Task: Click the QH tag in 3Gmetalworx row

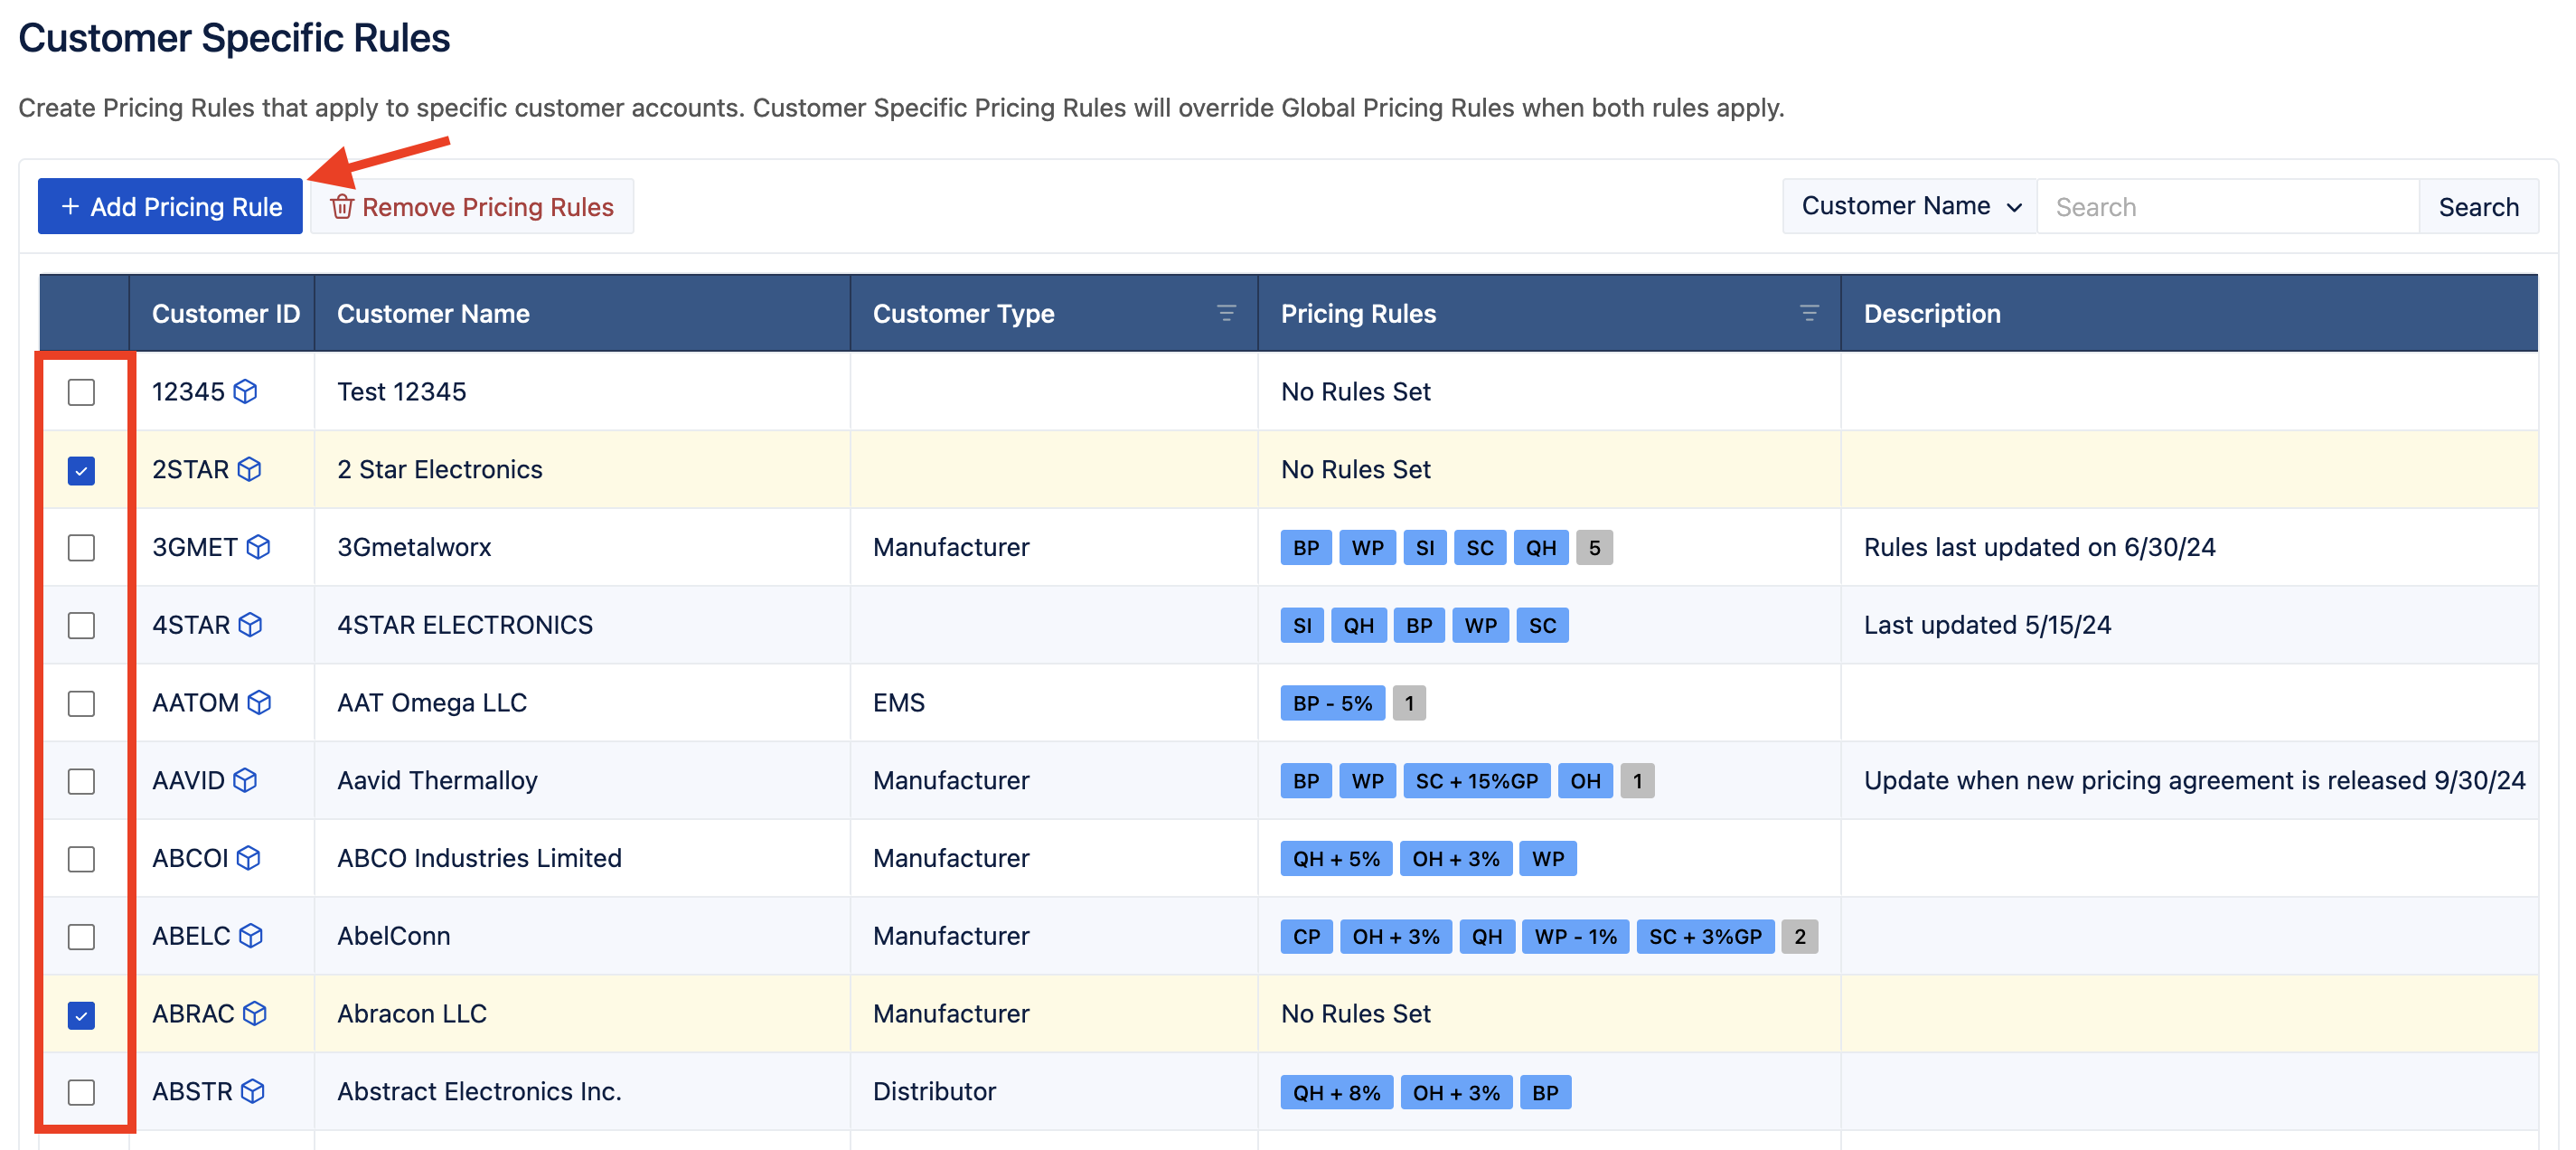Action: click(1541, 548)
